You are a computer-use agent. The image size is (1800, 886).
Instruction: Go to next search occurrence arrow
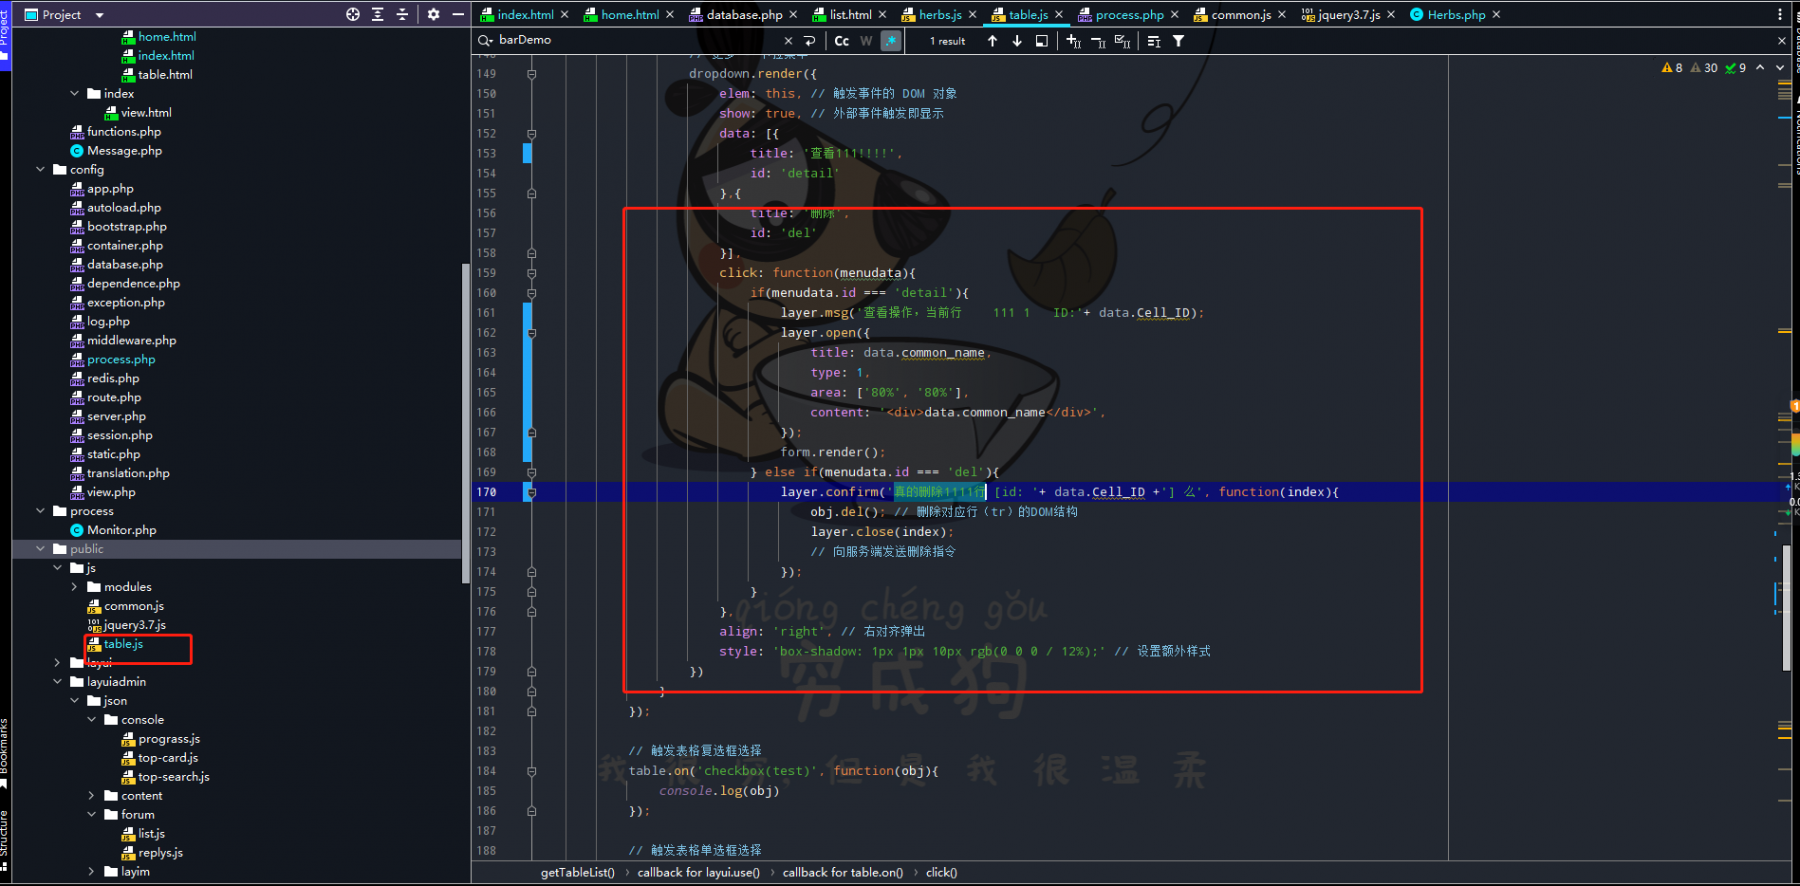point(1017,41)
